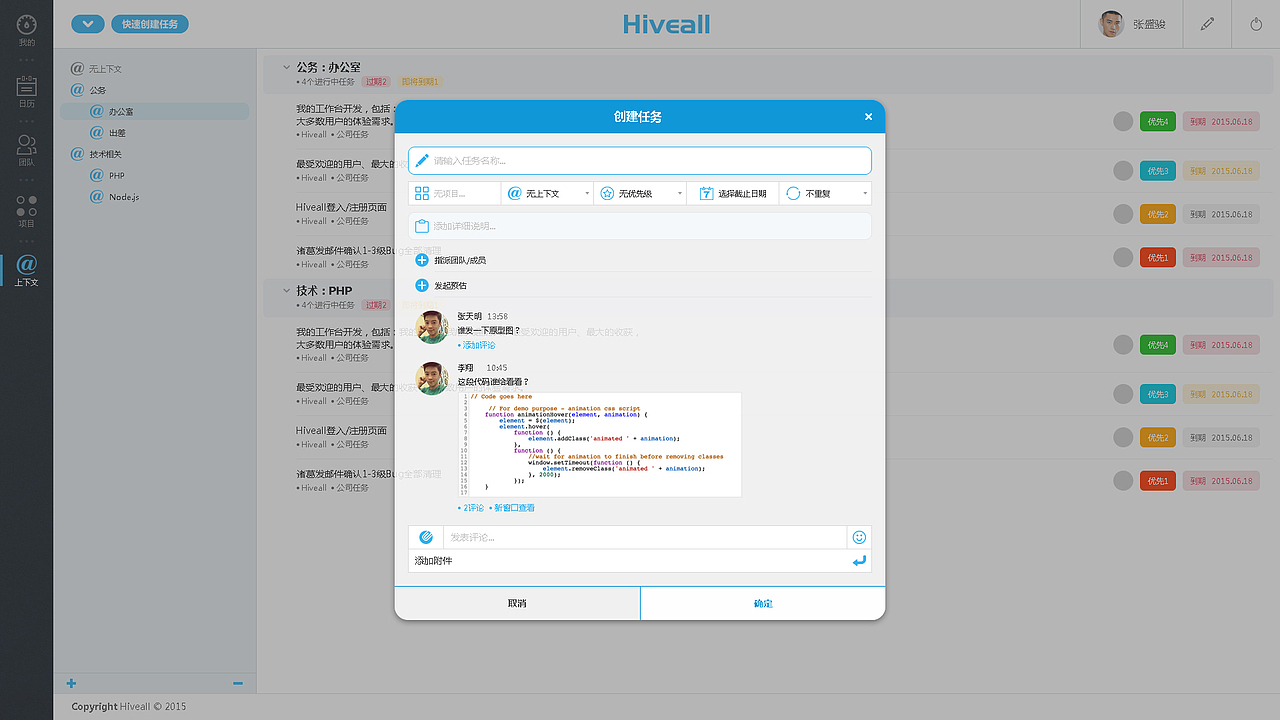Click 张天明's avatar in the comments
1280x720 pixels.
432,327
